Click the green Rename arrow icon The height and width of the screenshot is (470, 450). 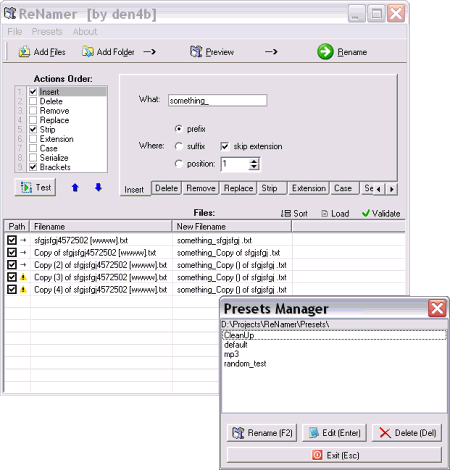click(x=325, y=52)
